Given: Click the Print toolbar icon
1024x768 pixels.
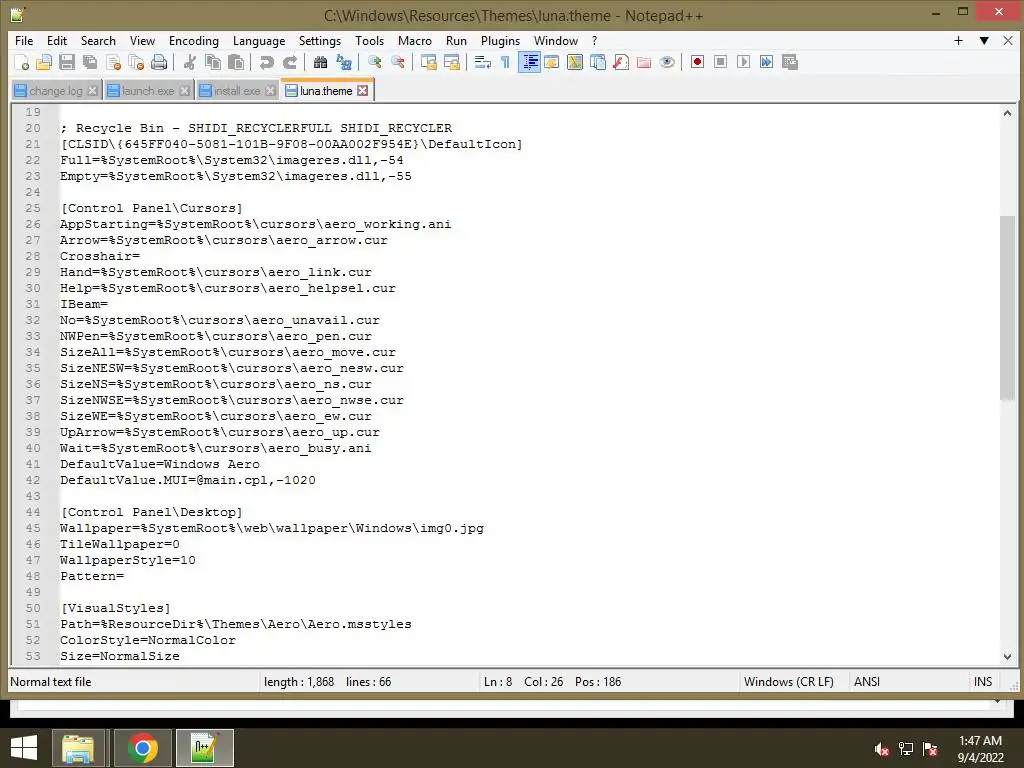Looking at the screenshot, I should pos(159,62).
